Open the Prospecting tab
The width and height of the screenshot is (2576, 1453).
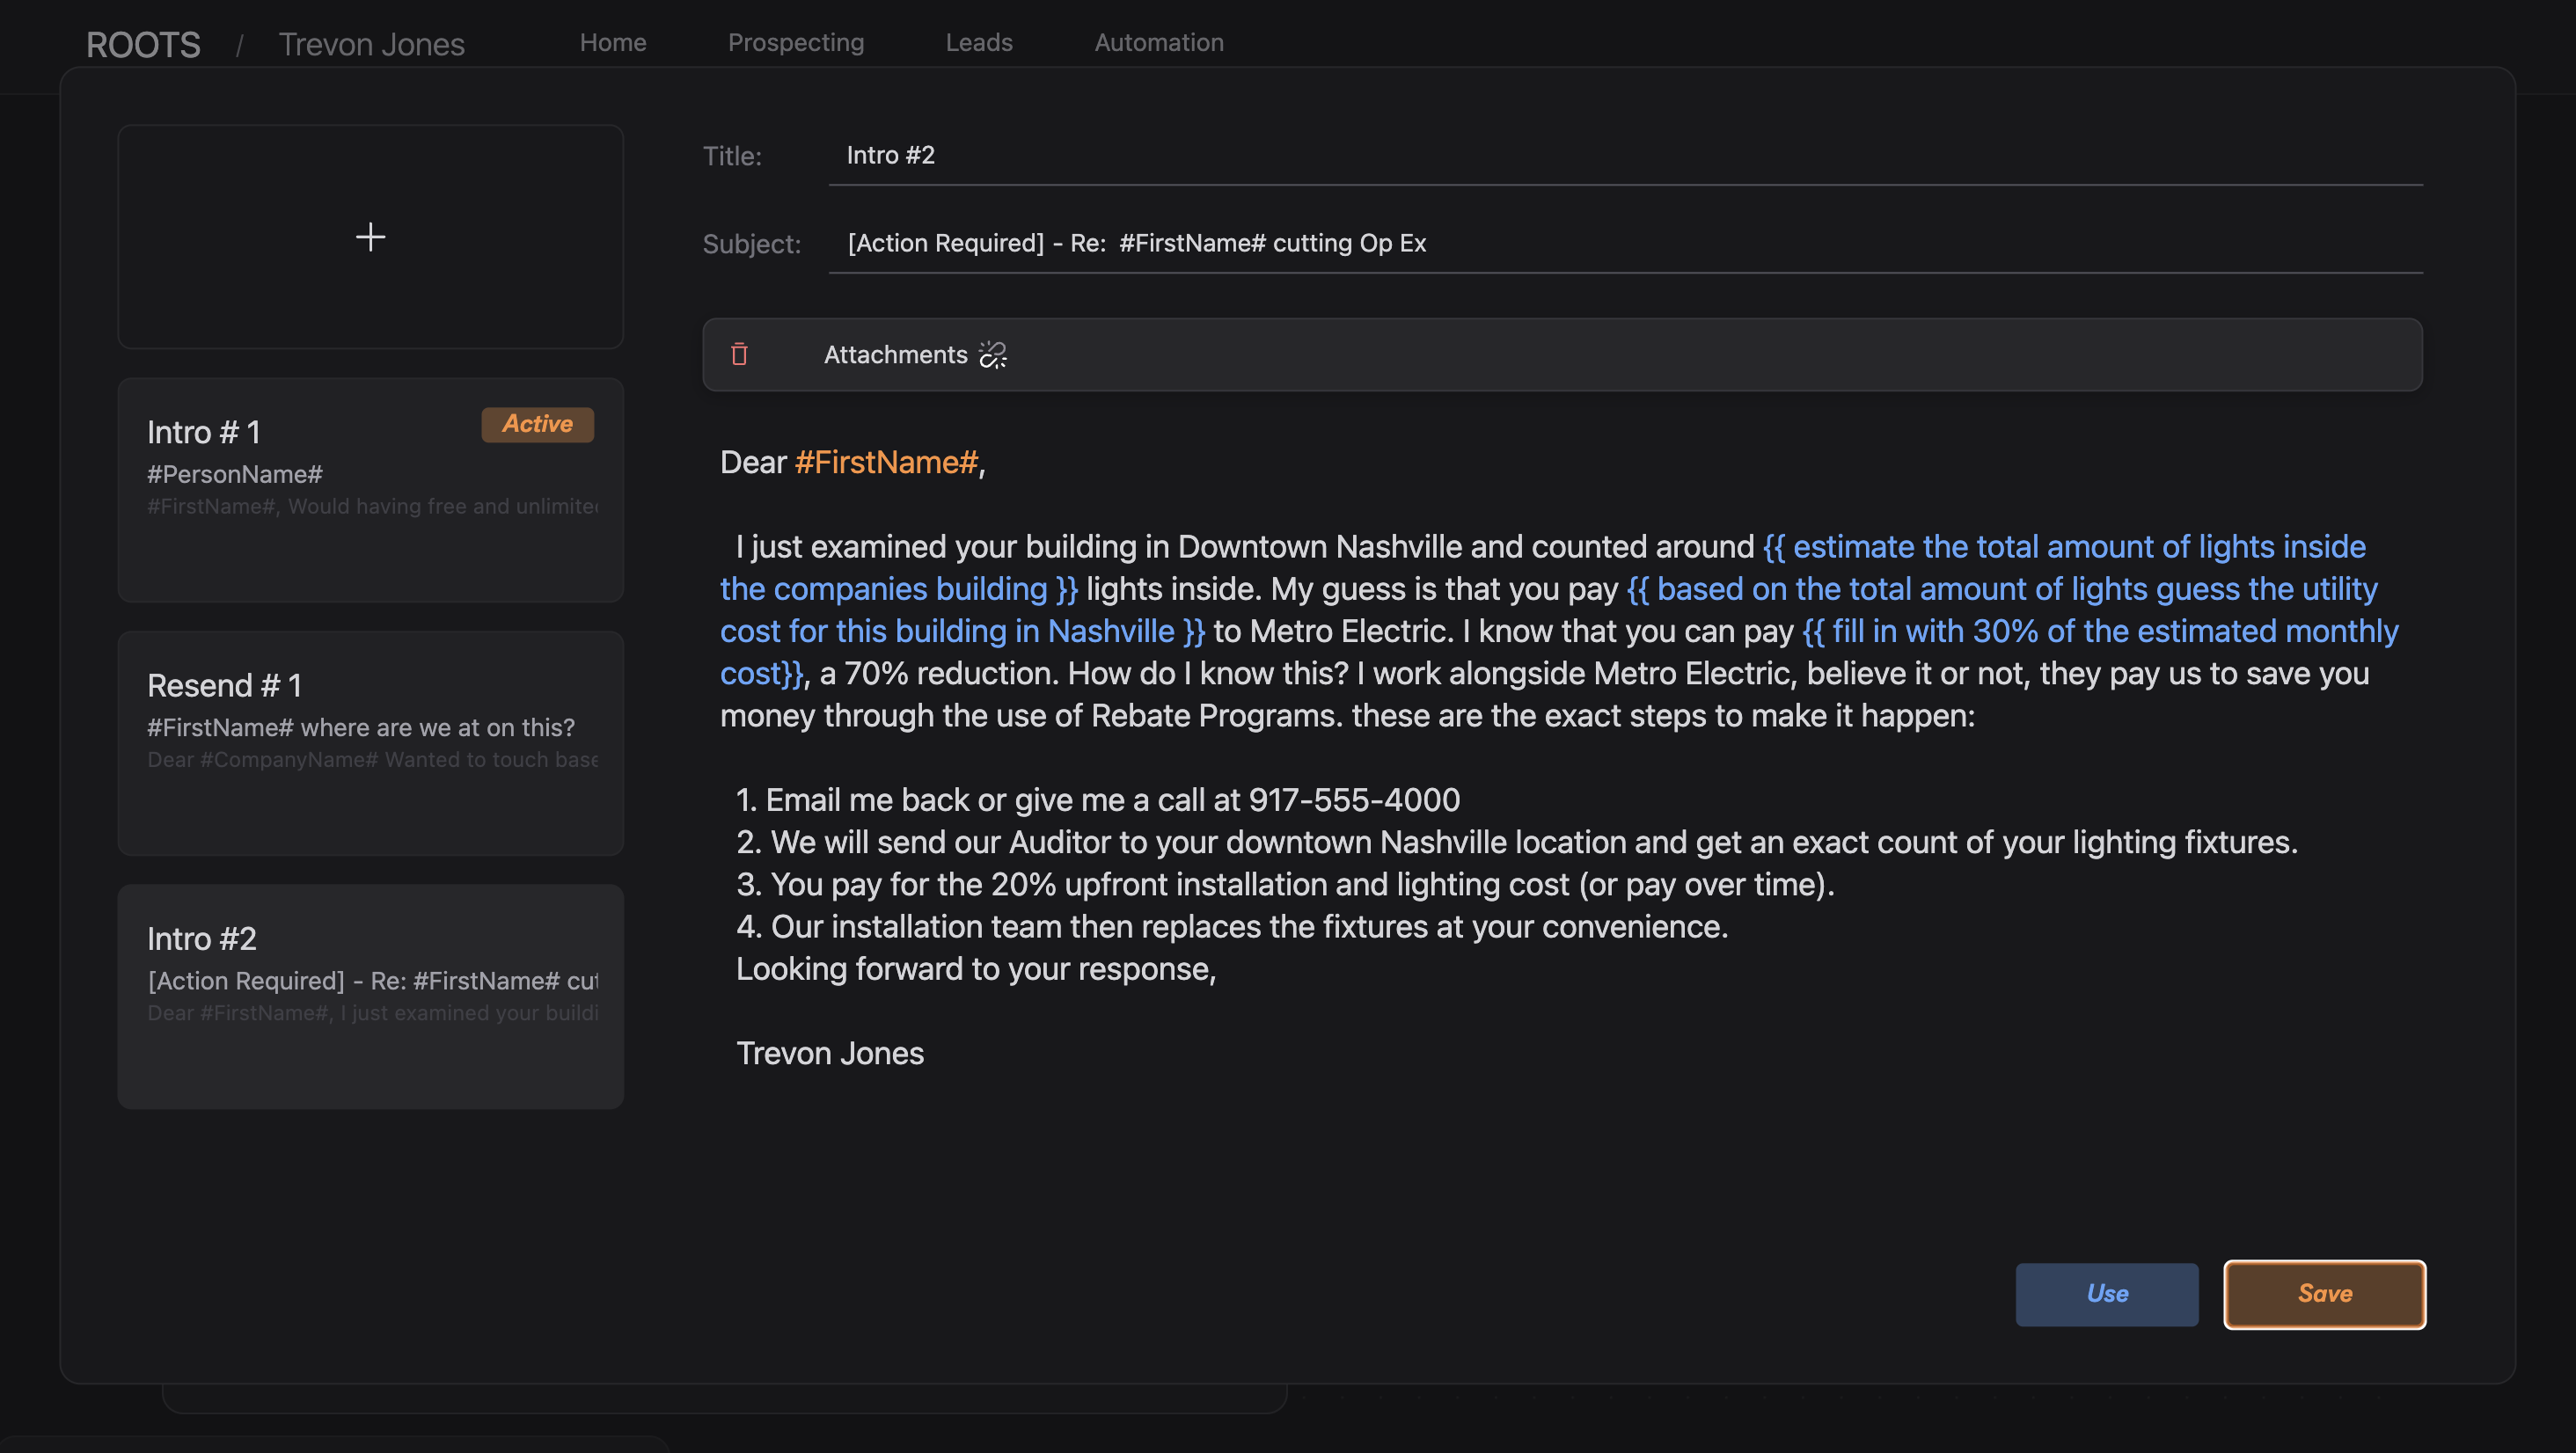pyautogui.click(x=795, y=43)
